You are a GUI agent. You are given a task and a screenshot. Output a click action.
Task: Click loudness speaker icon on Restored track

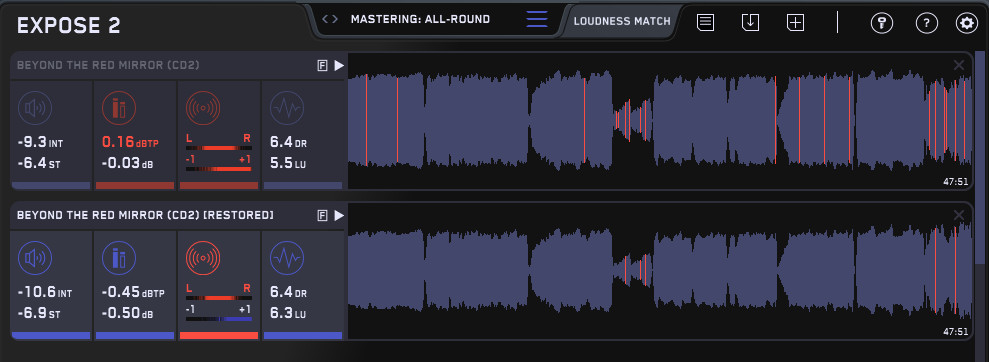click(x=35, y=258)
